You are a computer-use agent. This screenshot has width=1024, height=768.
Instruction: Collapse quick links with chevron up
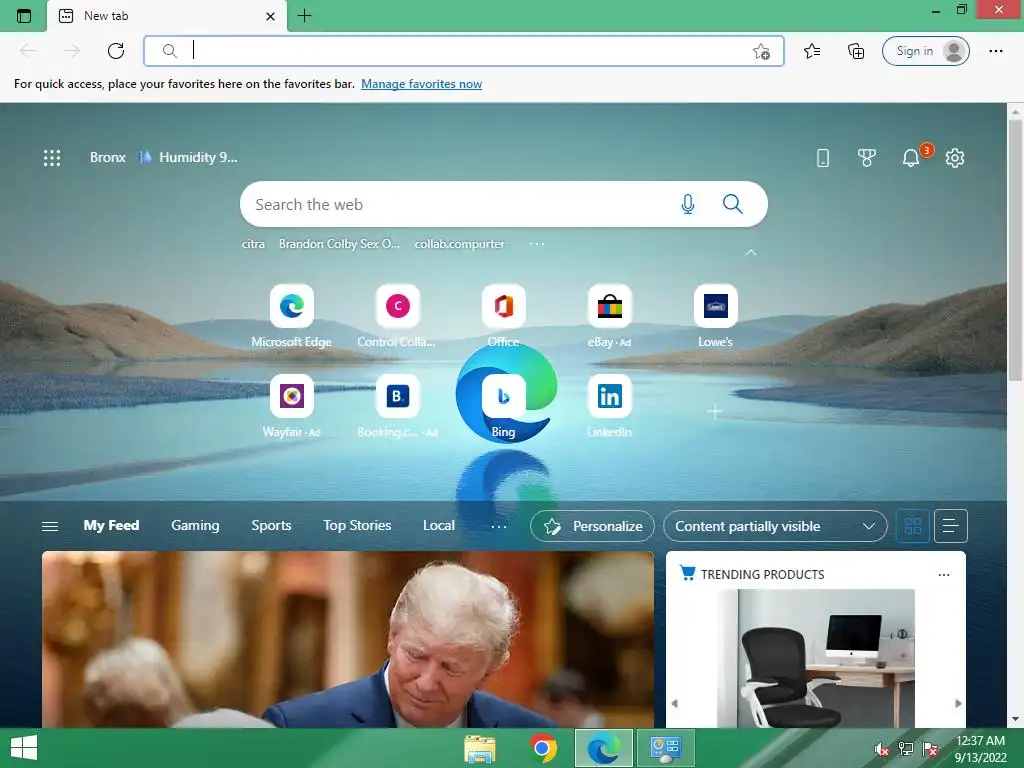751,252
